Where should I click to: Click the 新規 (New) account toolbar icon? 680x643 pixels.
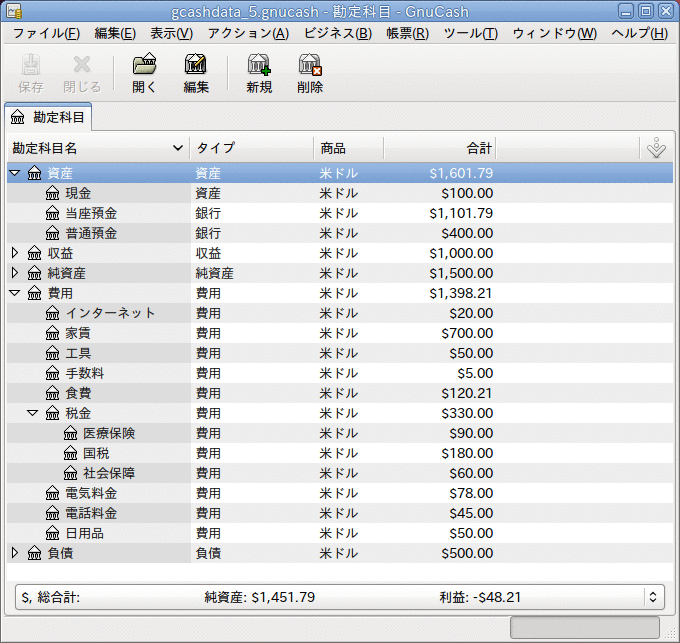(x=259, y=65)
